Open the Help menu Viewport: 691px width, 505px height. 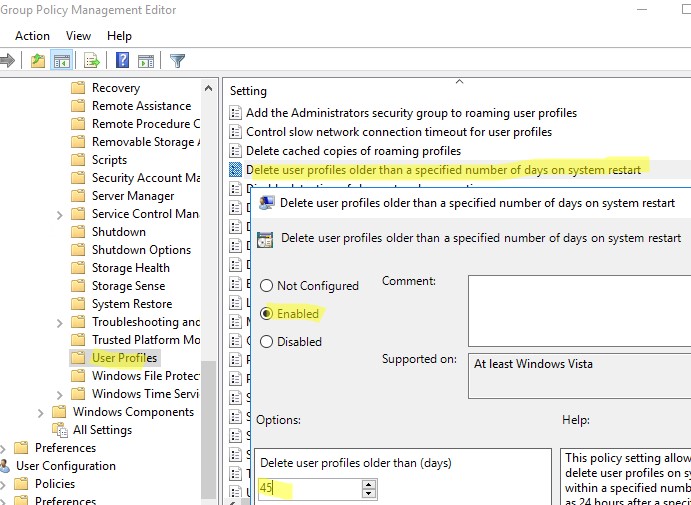pos(119,36)
